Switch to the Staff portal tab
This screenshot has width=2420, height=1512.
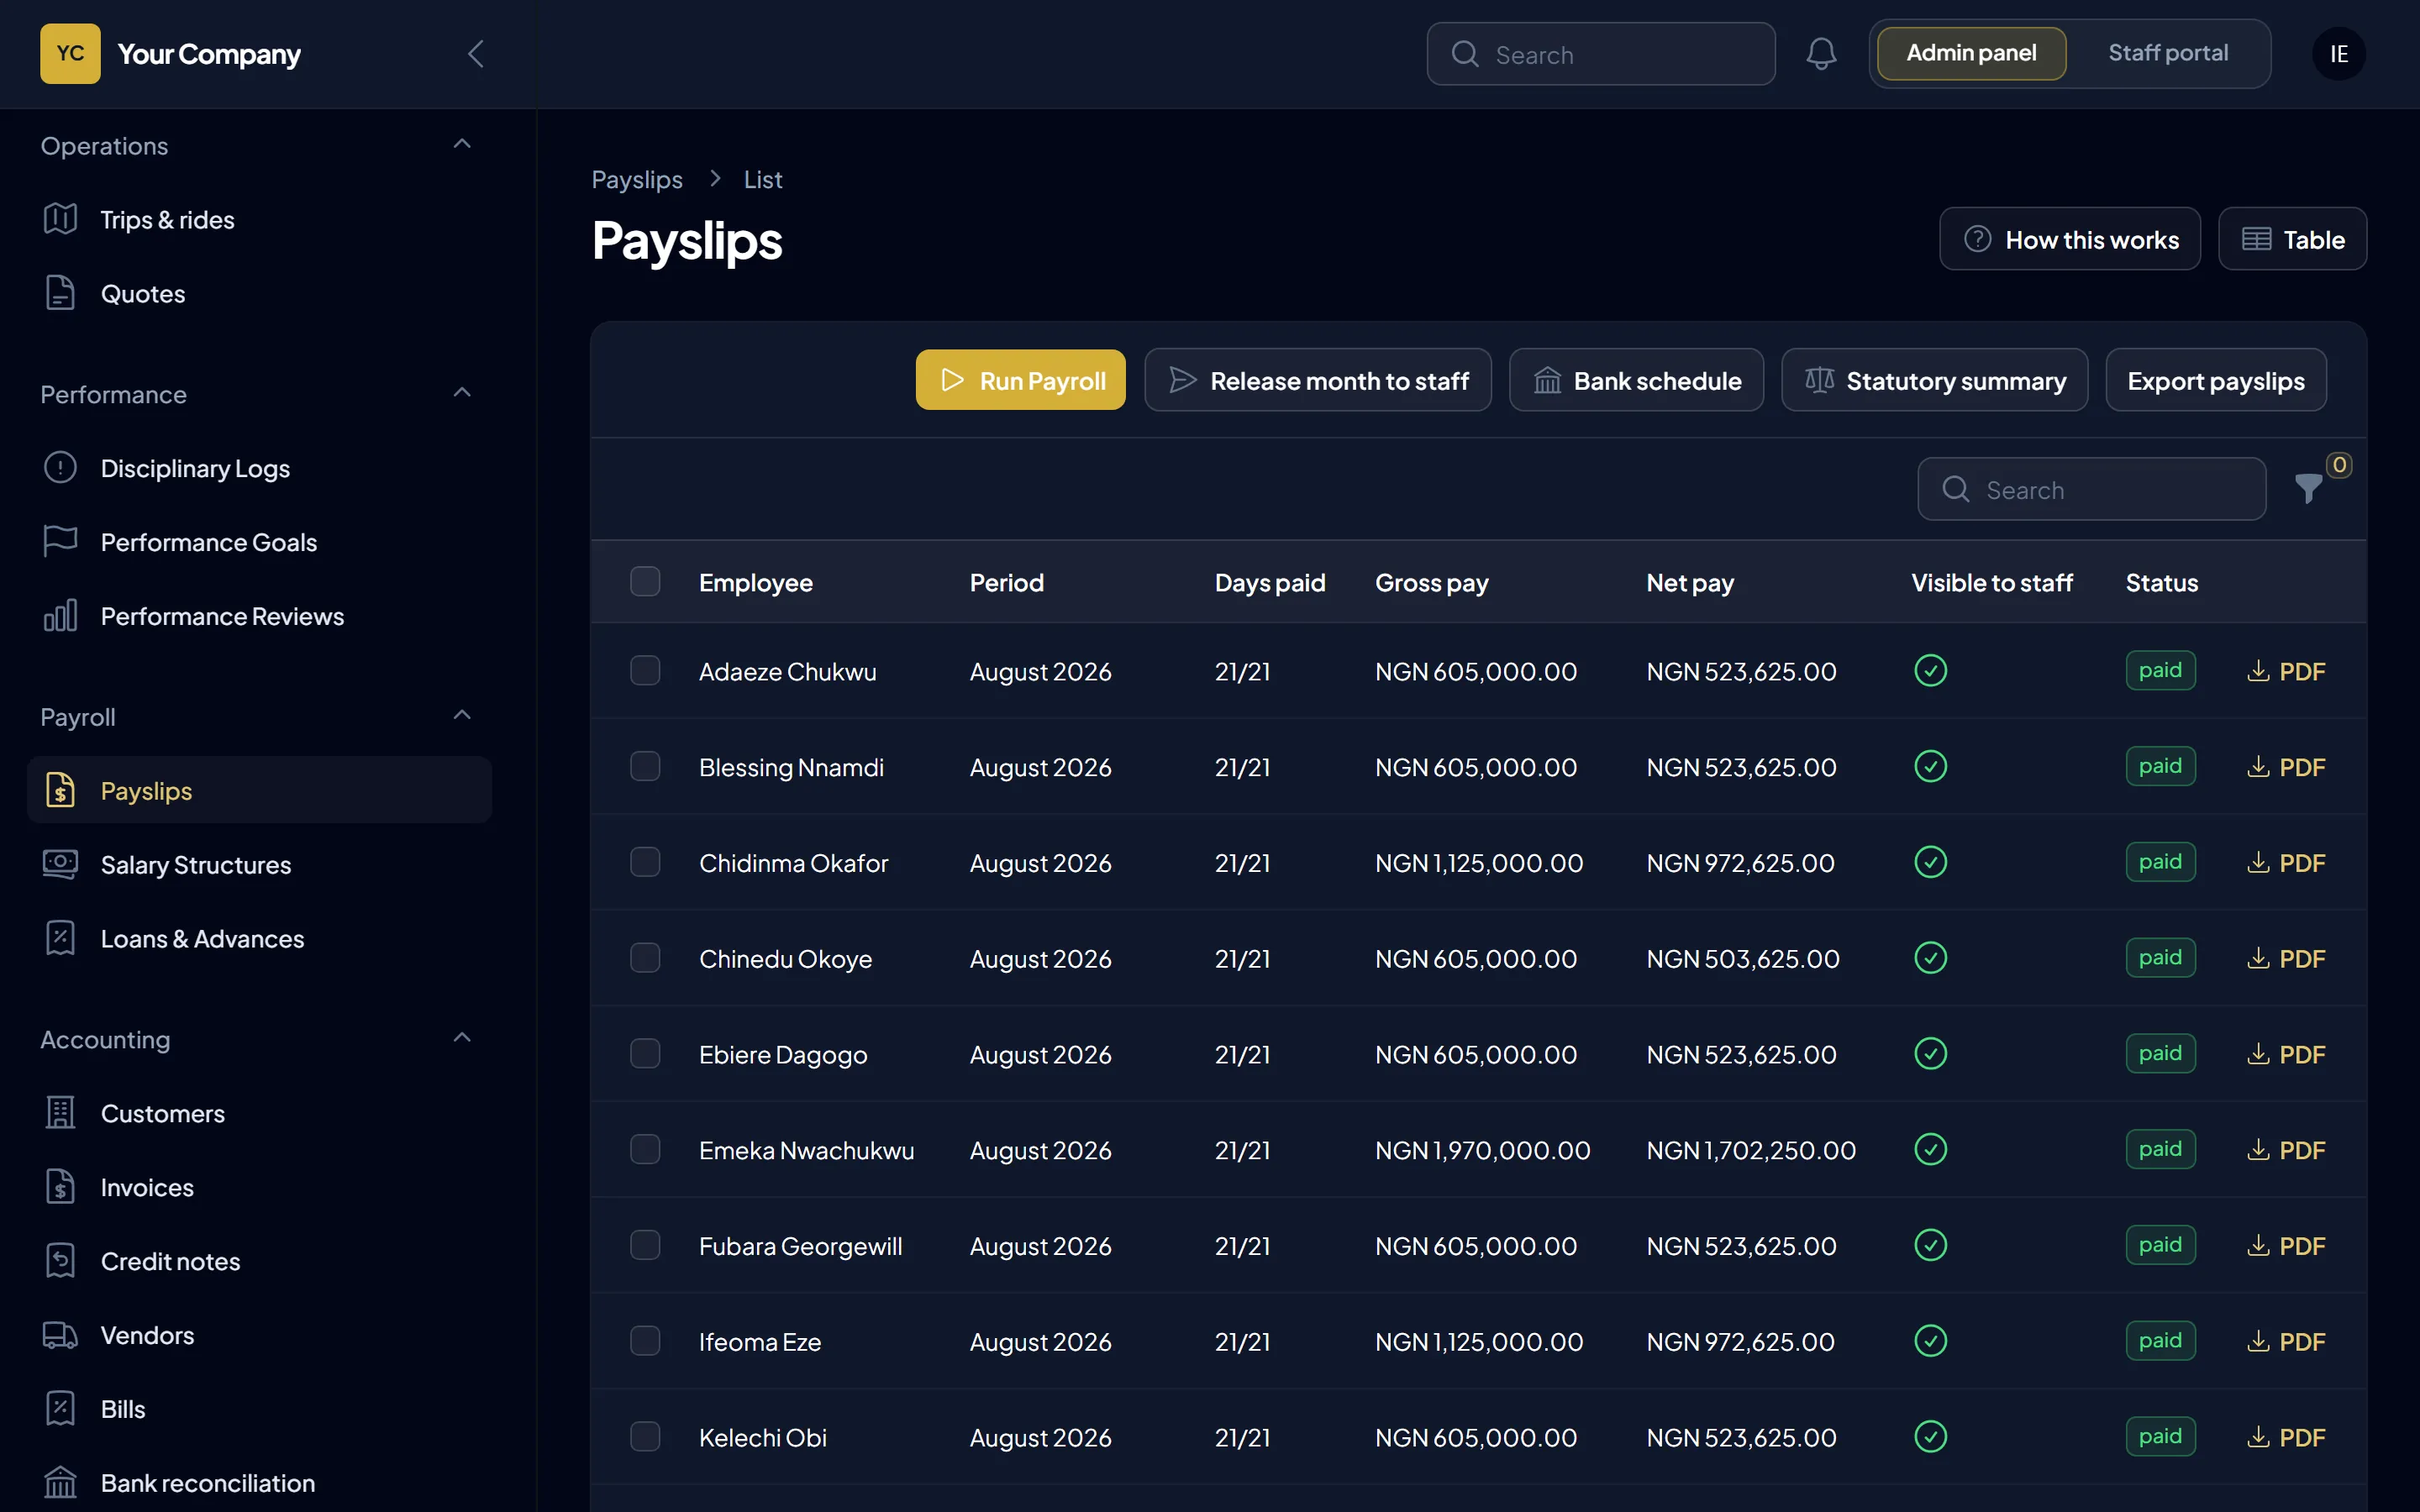click(x=2168, y=53)
